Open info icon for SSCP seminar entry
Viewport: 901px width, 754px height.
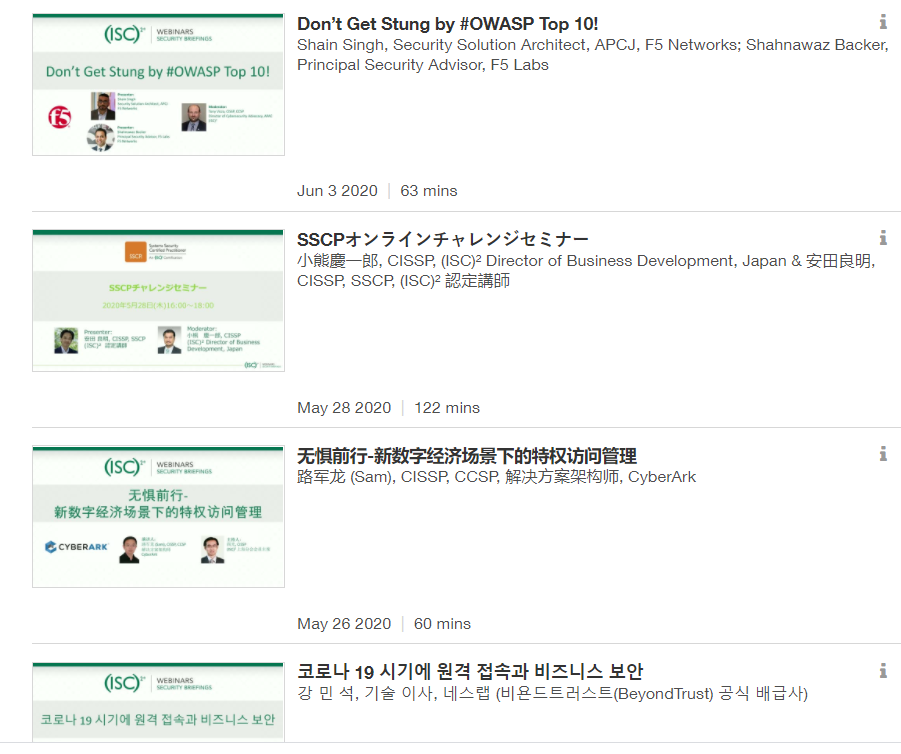coord(883,238)
